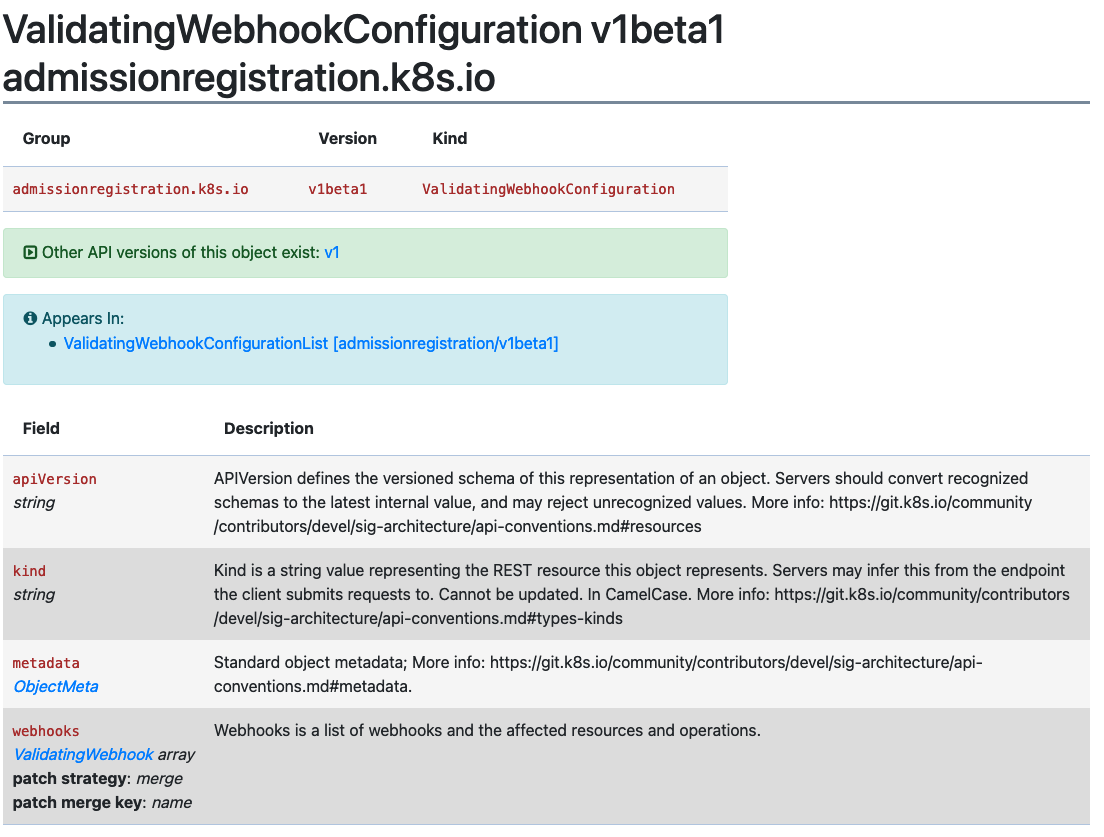The image size is (1104, 837).
Task: Click the webhooks field name
Action: pyautogui.click(x=46, y=731)
